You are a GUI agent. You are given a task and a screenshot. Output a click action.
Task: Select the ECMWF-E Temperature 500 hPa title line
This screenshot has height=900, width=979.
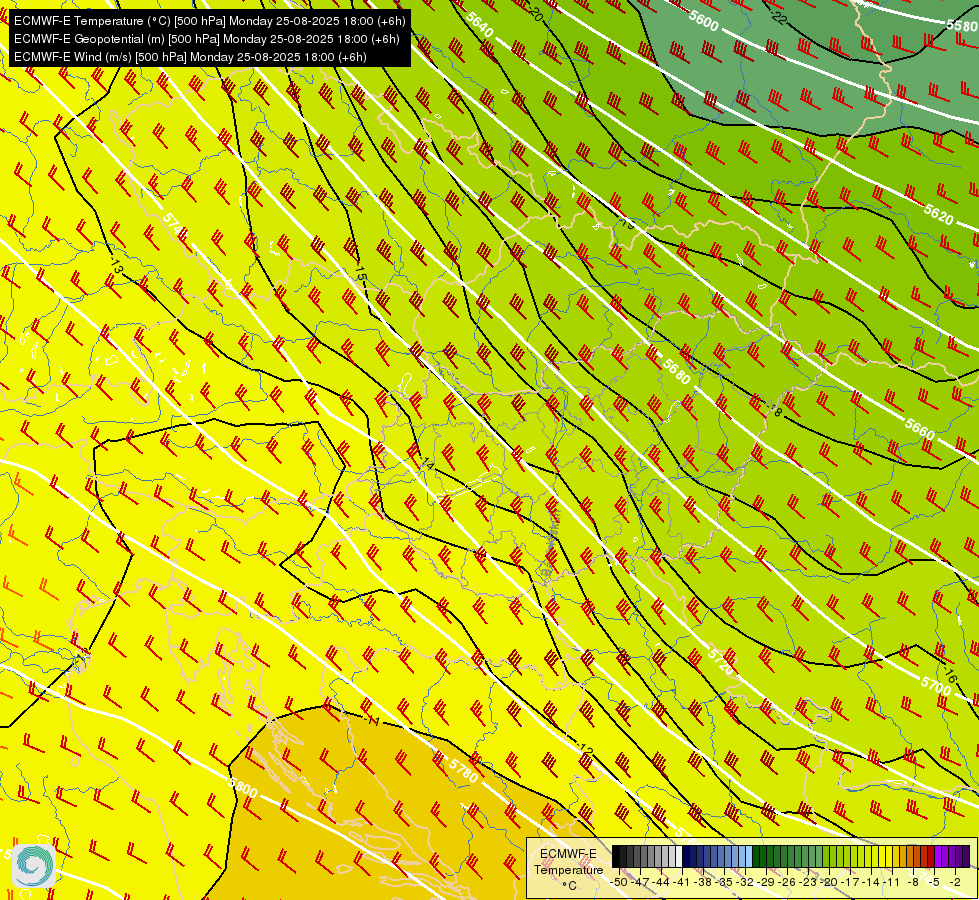click(210, 21)
